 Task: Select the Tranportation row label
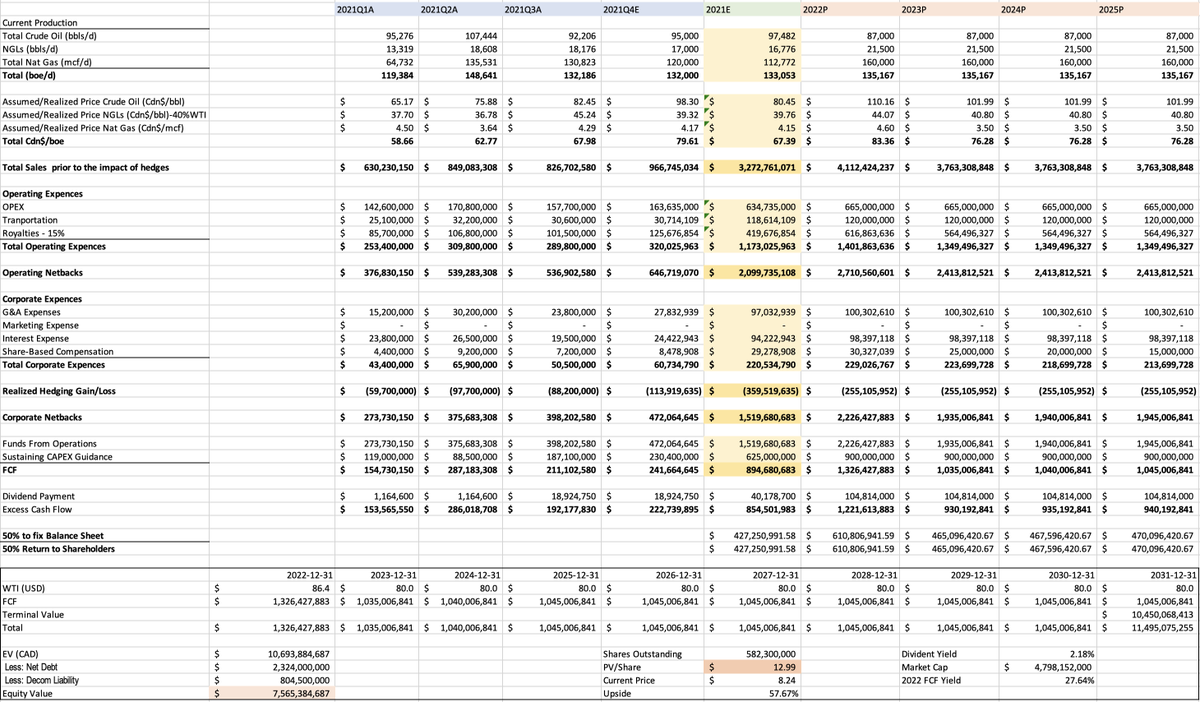(x=31, y=220)
